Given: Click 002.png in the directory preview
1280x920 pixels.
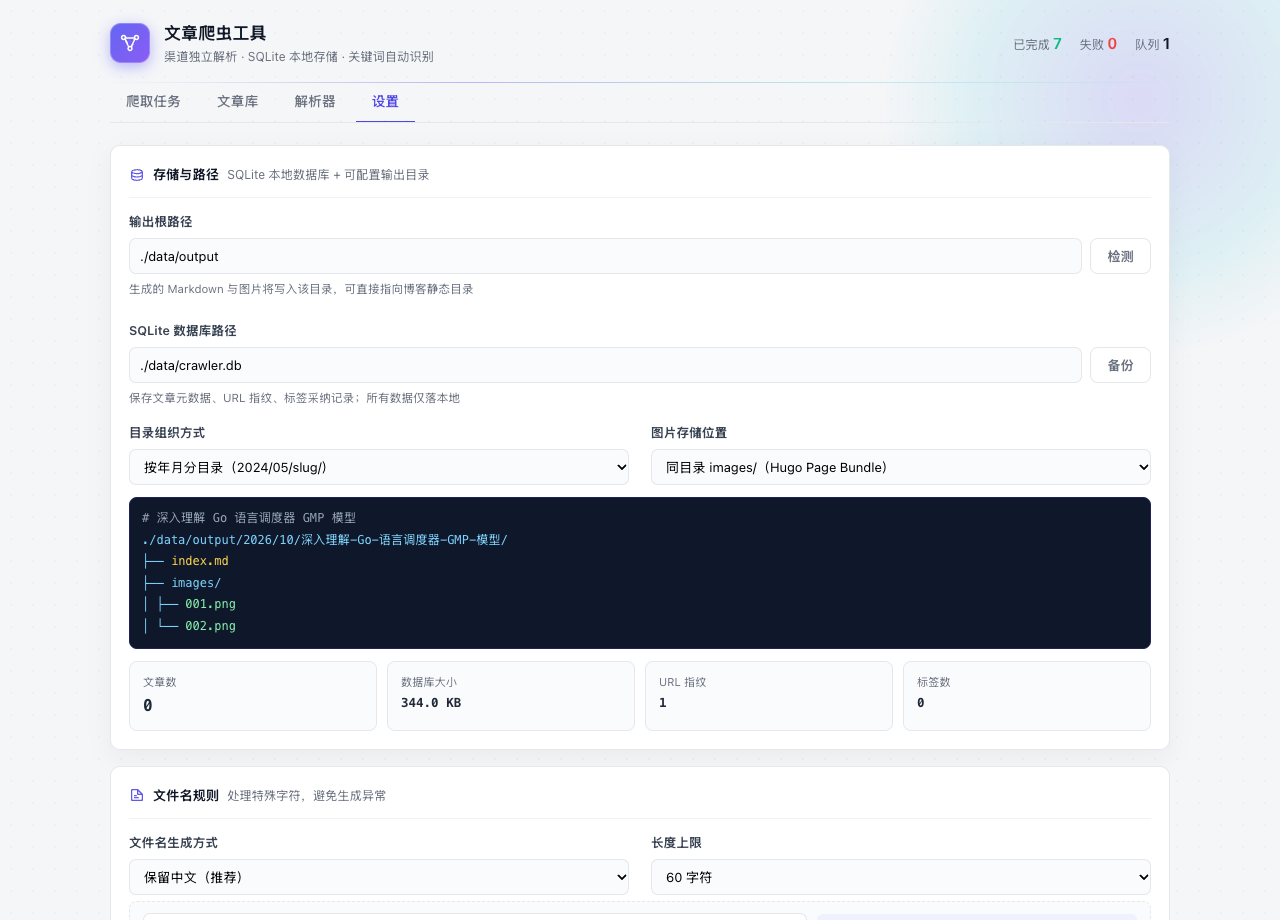Looking at the screenshot, I should point(210,626).
